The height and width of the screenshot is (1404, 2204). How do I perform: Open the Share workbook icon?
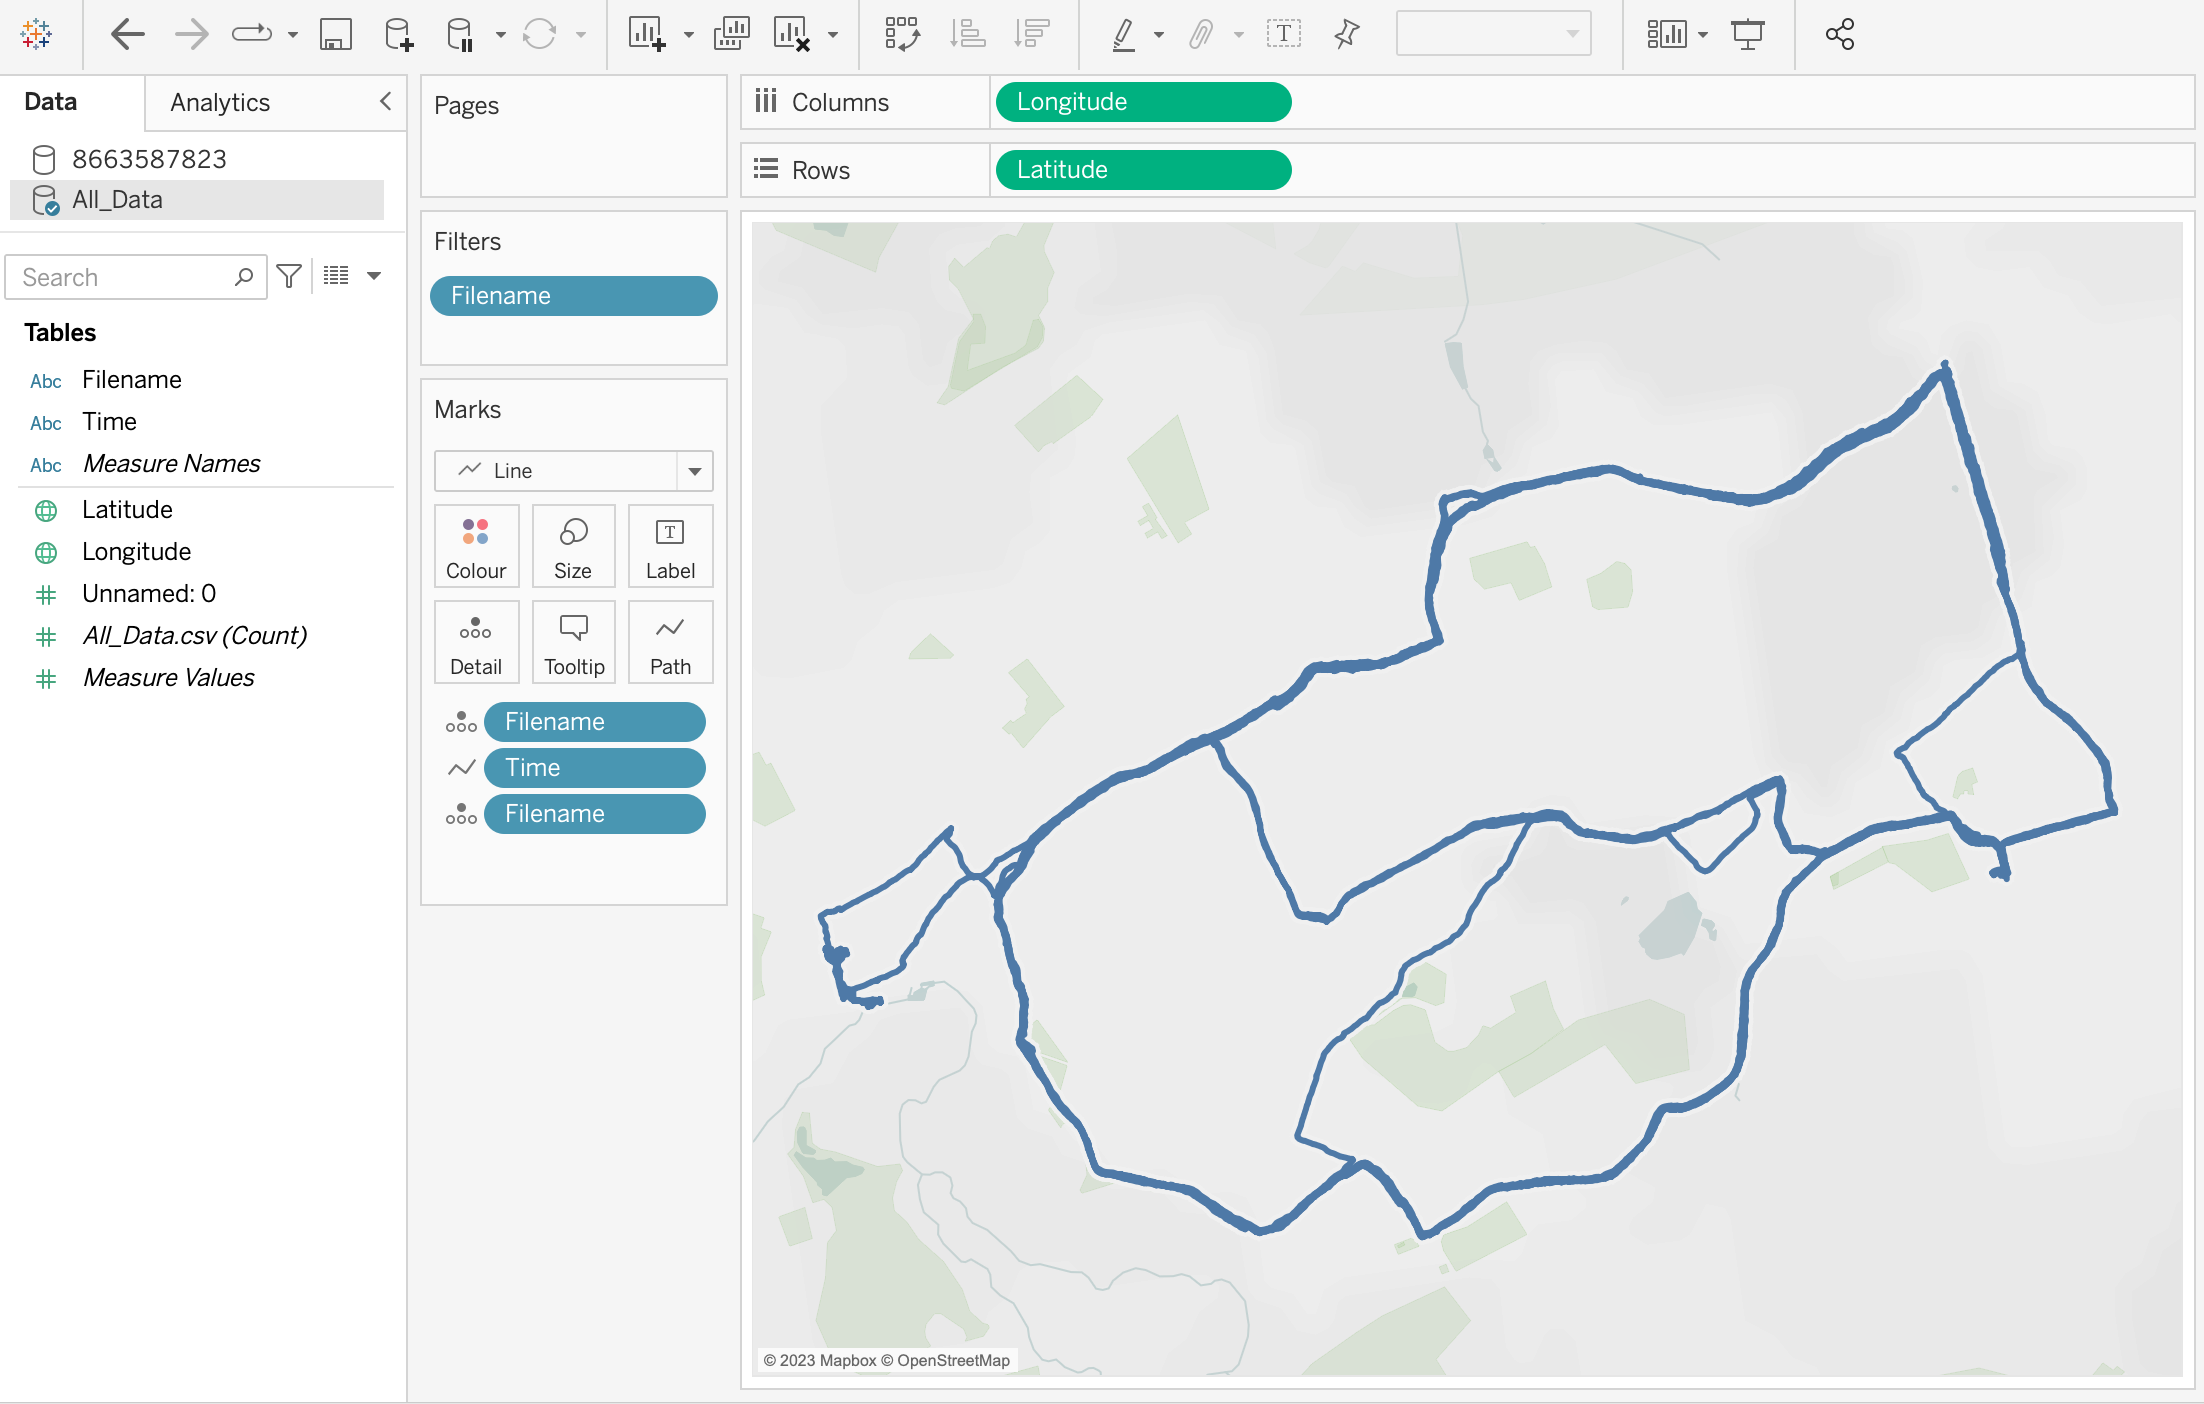click(x=1839, y=35)
